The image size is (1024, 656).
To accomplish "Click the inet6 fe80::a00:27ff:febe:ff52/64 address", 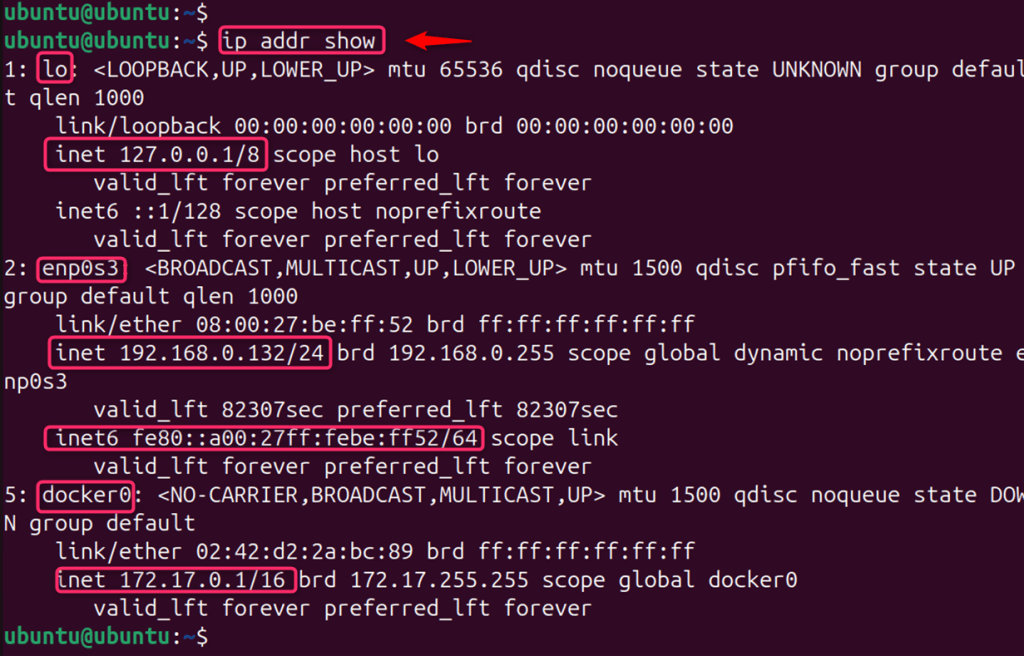I will pyautogui.click(x=264, y=438).
